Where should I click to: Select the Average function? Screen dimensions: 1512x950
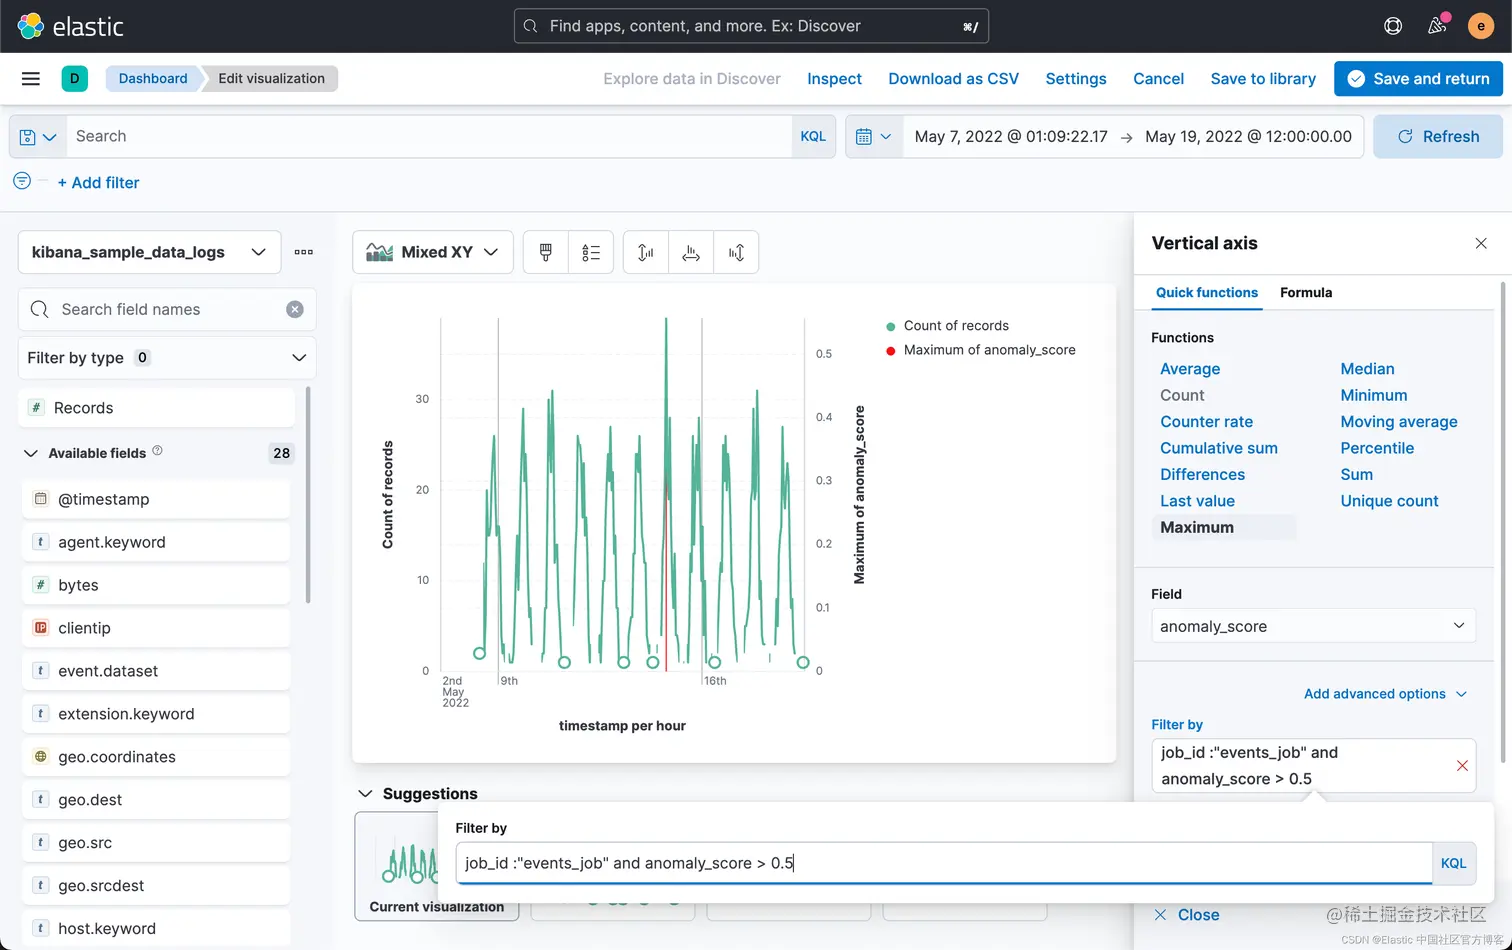(x=1190, y=368)
